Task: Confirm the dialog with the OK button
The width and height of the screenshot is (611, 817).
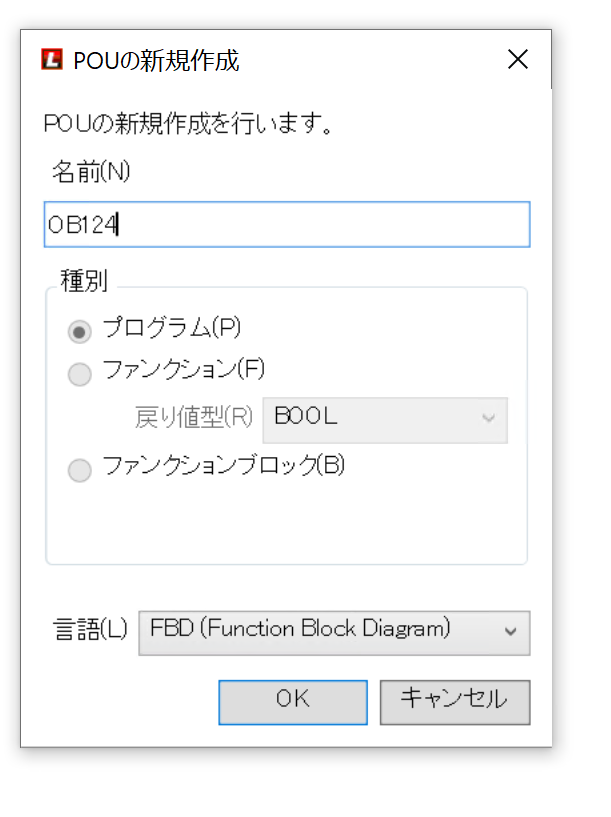Action: [293, 702]
